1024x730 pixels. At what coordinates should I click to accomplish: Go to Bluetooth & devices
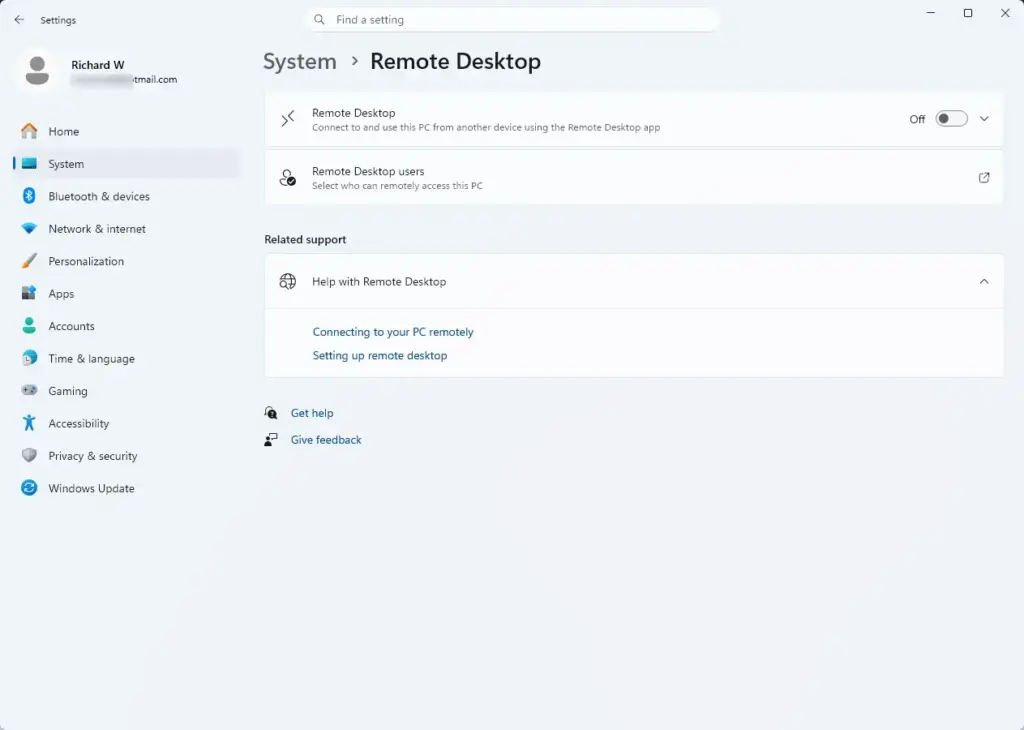click(126, 196)
